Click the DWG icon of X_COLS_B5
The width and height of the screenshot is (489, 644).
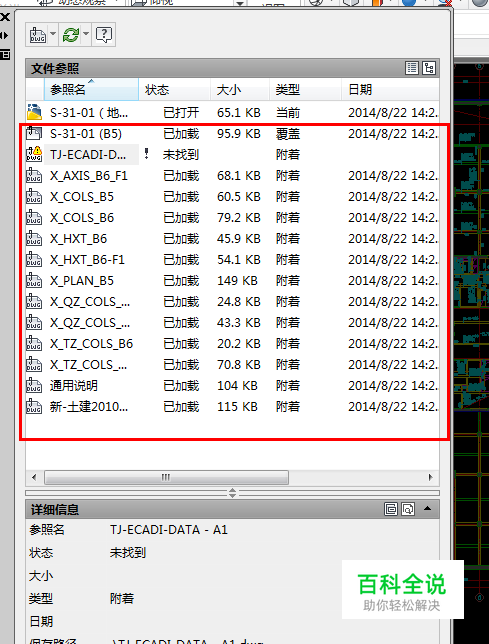[34, 197]
